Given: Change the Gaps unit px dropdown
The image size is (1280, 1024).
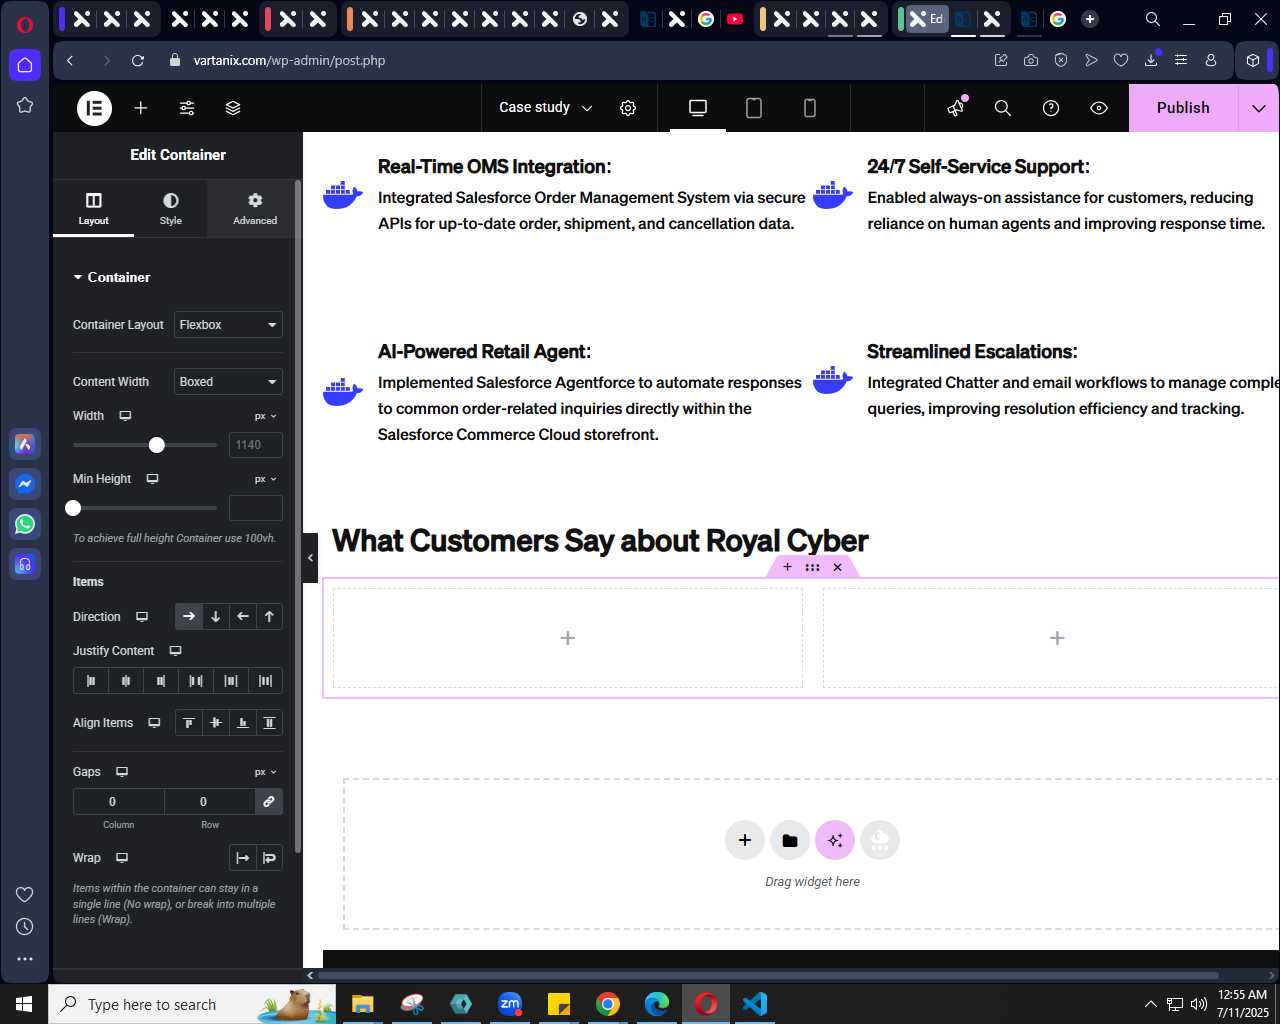Looking at the screenshot, I should tap(265, 772).
